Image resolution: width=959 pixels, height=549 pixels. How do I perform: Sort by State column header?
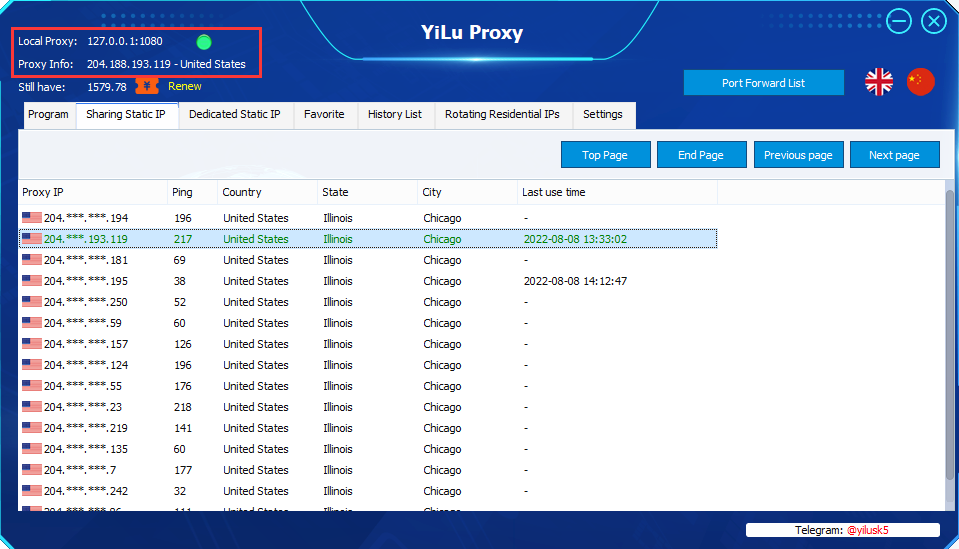coord(367,192)
